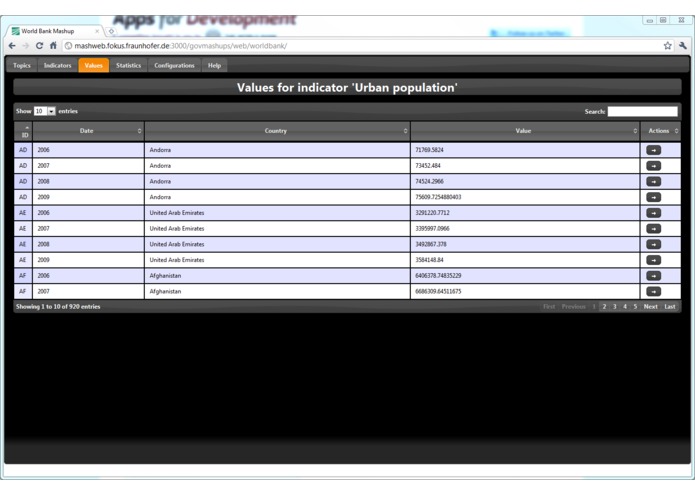This screenshot has height=494, width=695.
Task: Open the Show entries dropdown
Action: pos(44,111)
